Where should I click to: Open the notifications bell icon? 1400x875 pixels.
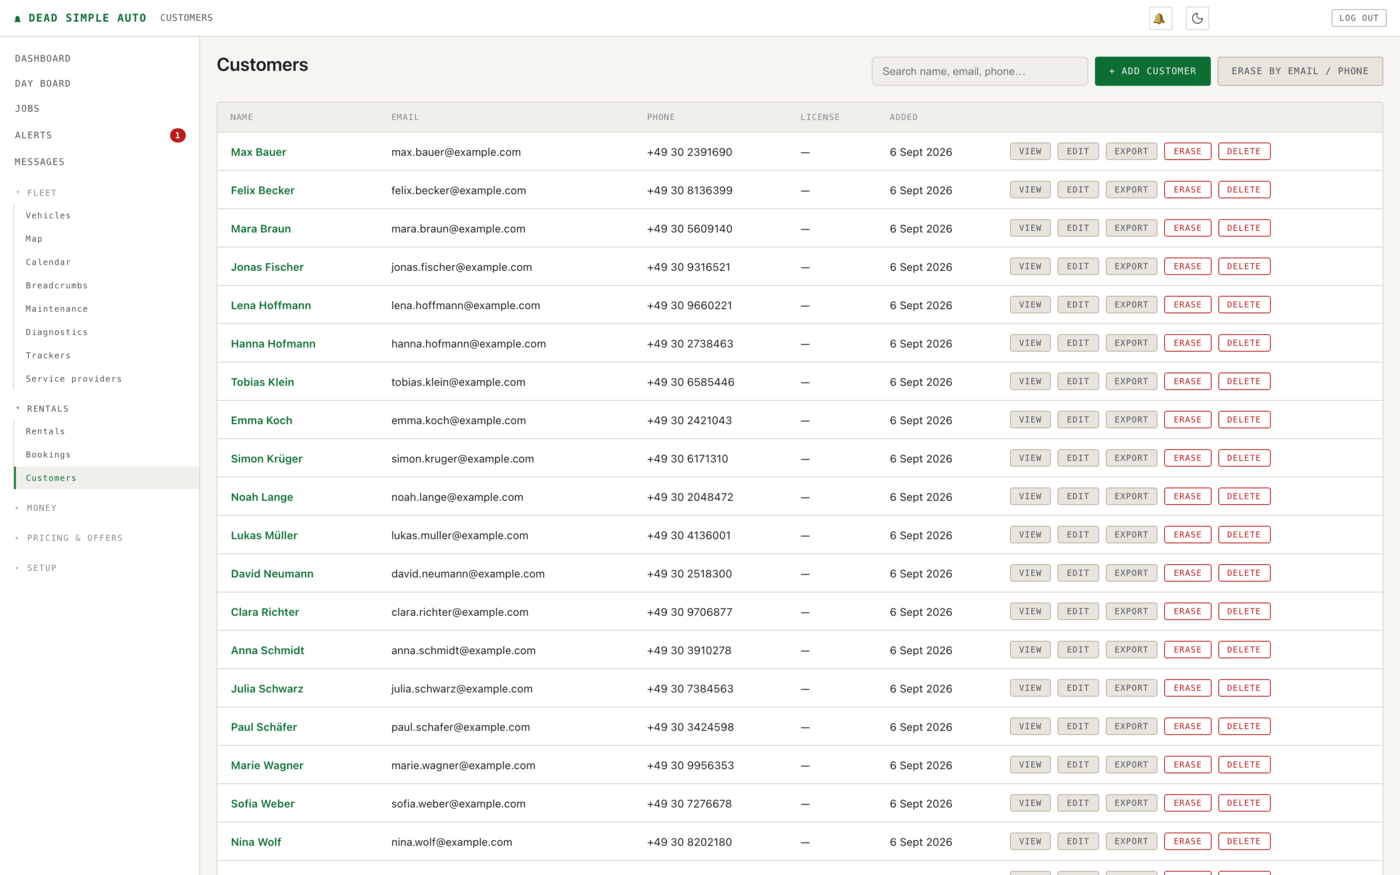[x=1160, y=18]
